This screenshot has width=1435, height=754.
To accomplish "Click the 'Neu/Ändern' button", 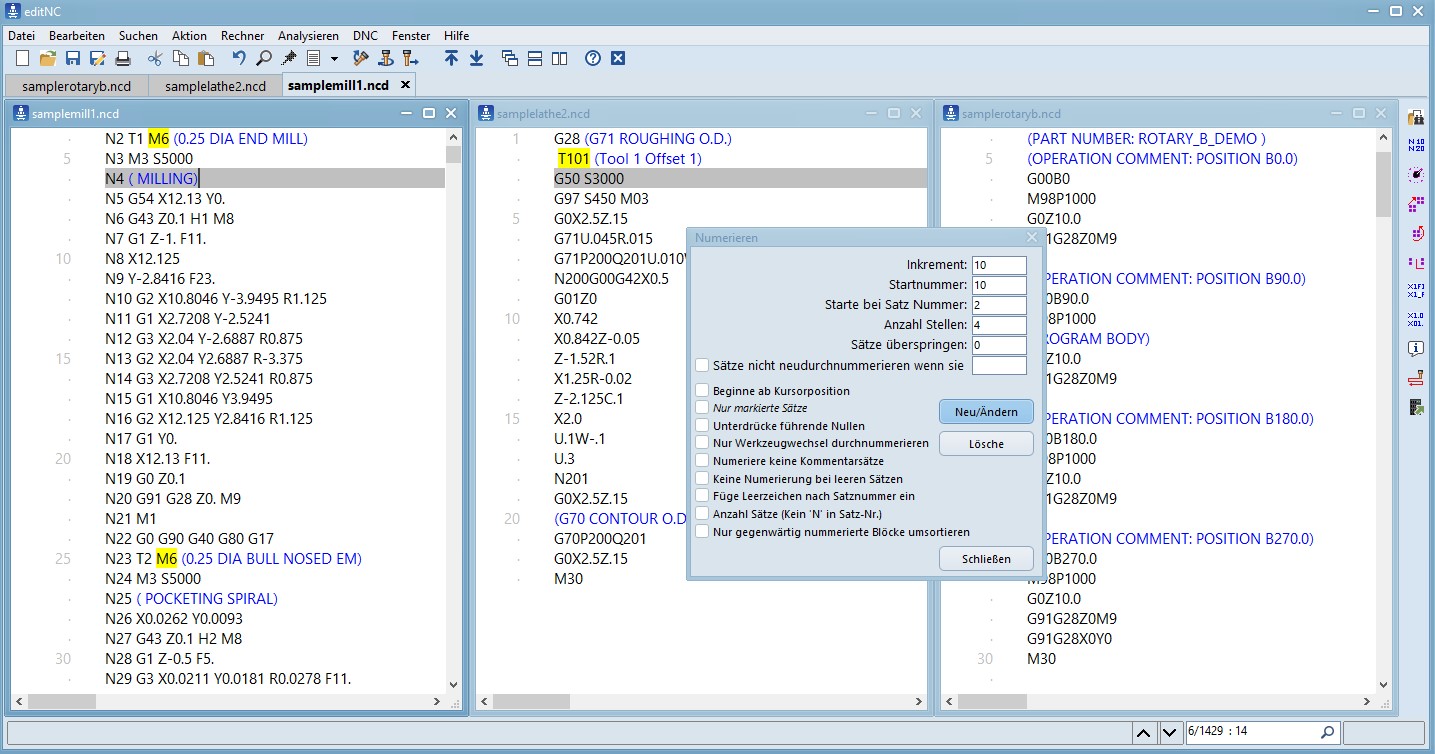I will coord(986,411).
